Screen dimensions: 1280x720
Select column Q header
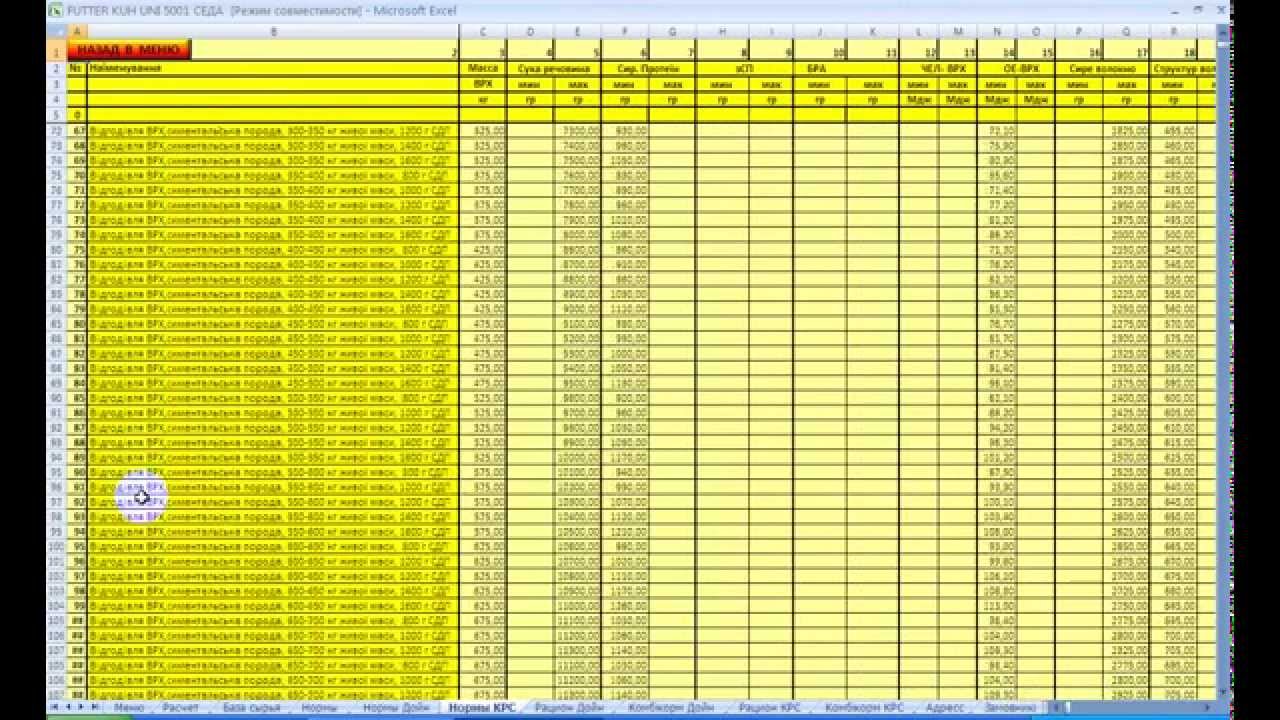tap(1127, 32)
